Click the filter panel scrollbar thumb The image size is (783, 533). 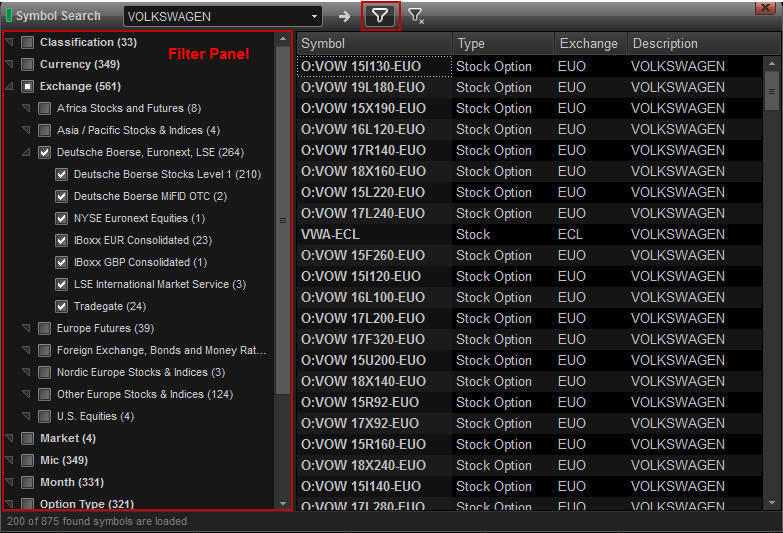pyautogui.click(x=283, y=220)
